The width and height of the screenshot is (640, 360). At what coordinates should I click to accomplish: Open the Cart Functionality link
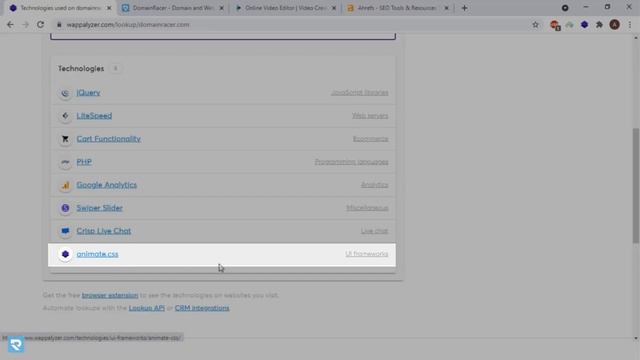tap(109, 139)
